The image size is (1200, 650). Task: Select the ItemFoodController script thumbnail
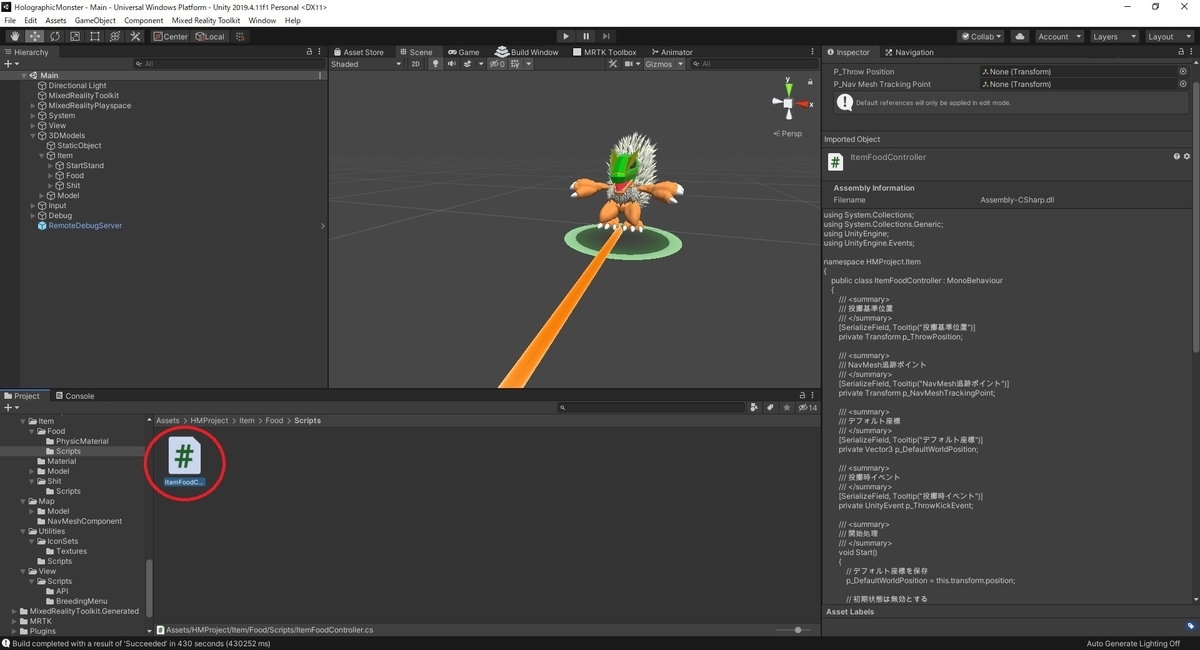click(x=184, y=456)
